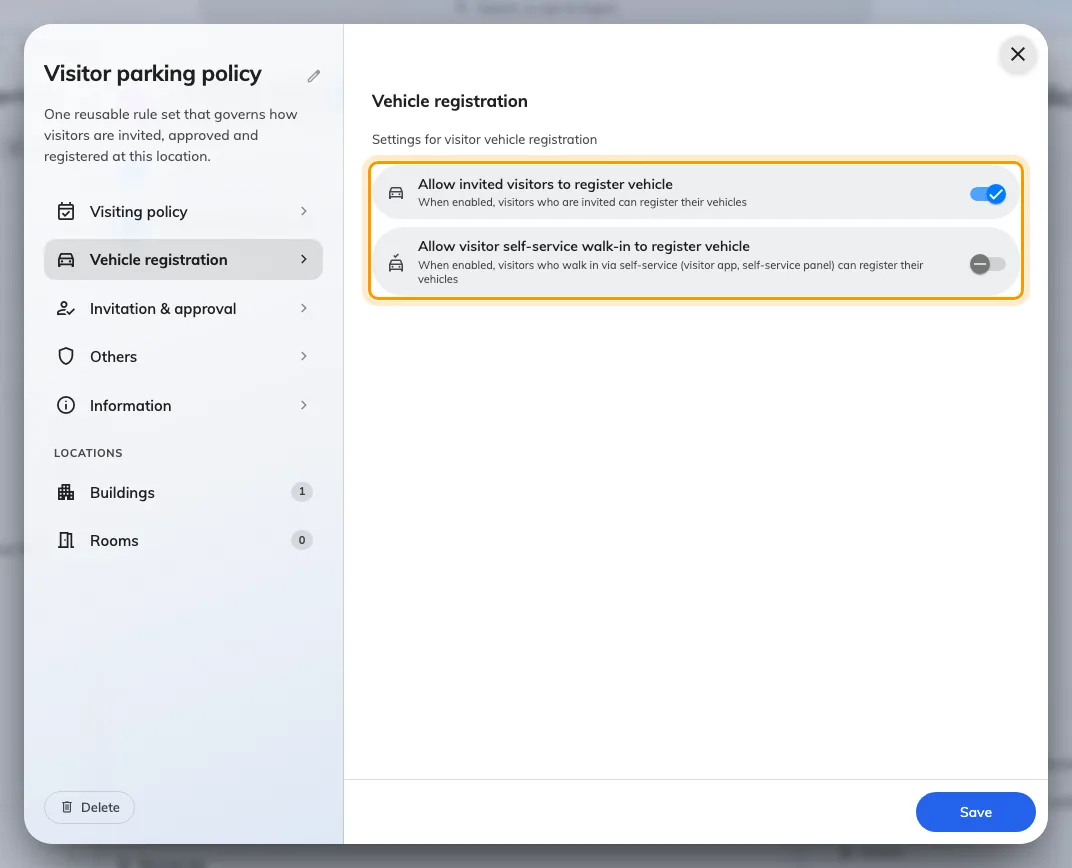Open the Buildings locations list
The height and width of the screenshot is (868, 1072).
click(x=183, y=492)
